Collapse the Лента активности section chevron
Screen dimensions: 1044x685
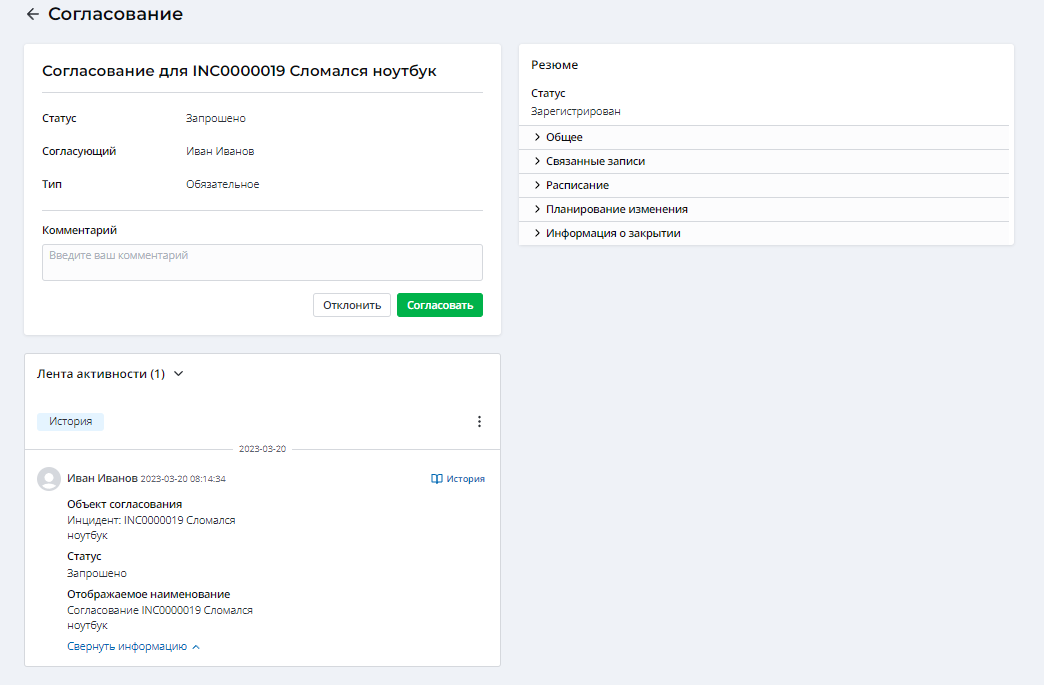[179, 374]
